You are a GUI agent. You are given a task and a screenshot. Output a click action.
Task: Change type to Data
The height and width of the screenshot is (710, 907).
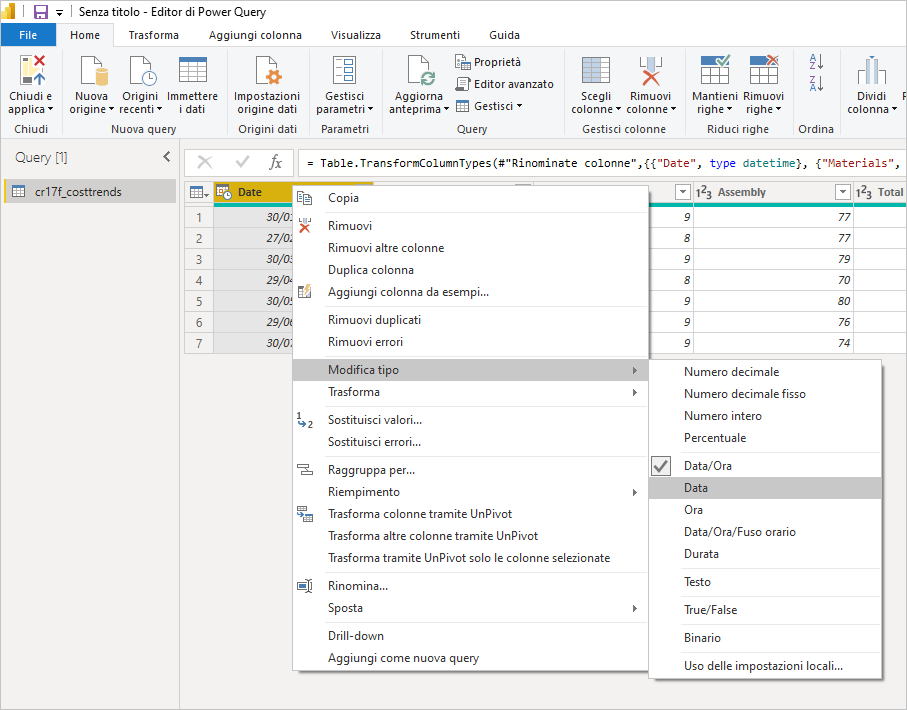[x=765, y=488]
